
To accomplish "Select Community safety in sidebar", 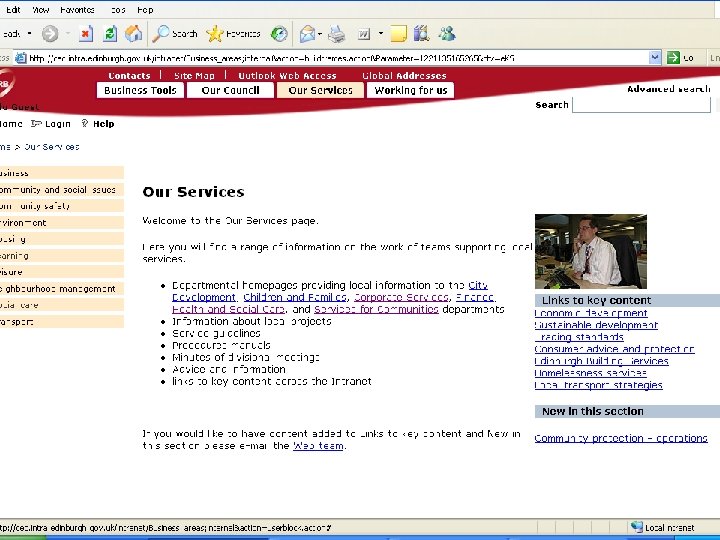I will pos(62,206).
